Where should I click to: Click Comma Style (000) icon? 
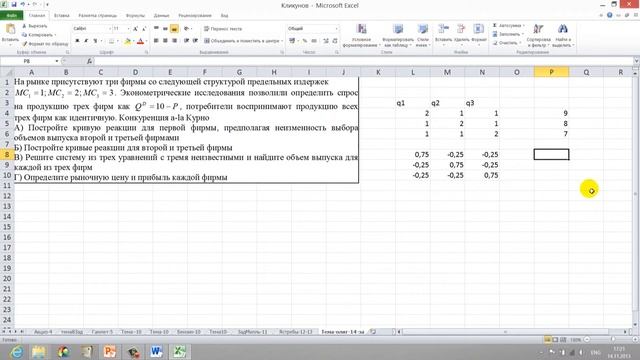pyautogui.click(x=314, y=41)
